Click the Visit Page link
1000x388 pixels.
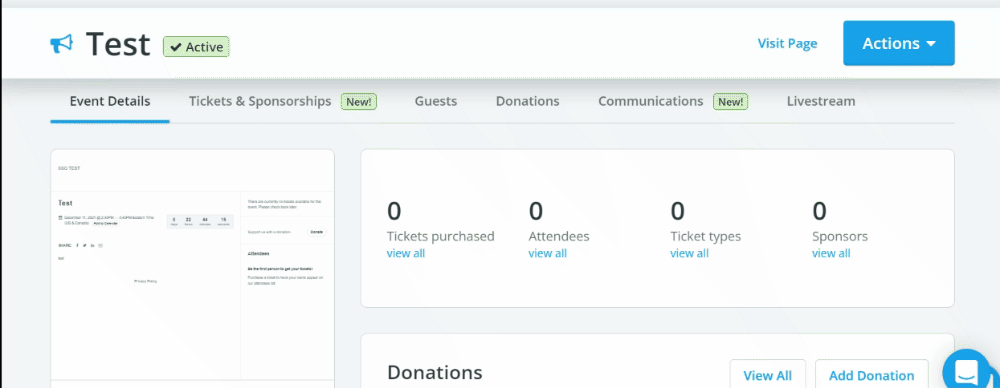[787, 43]
